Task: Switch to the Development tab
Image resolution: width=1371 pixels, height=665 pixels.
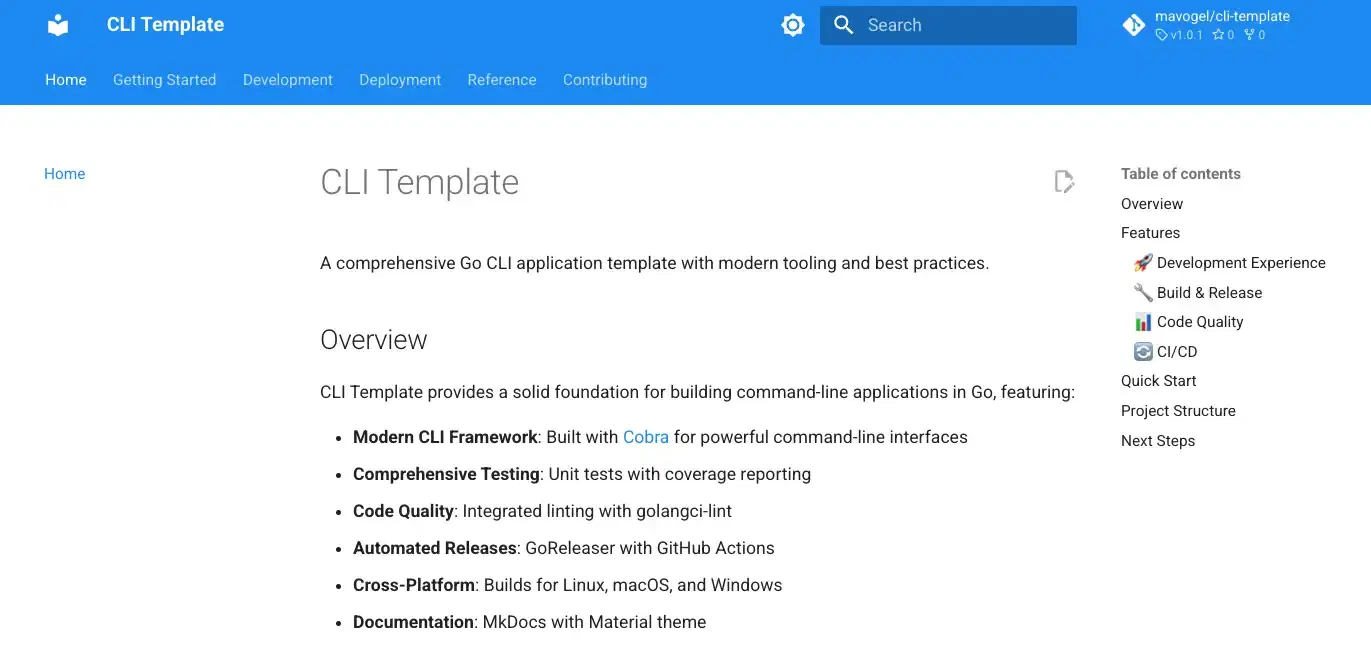Action: click(x=288, y=80)
